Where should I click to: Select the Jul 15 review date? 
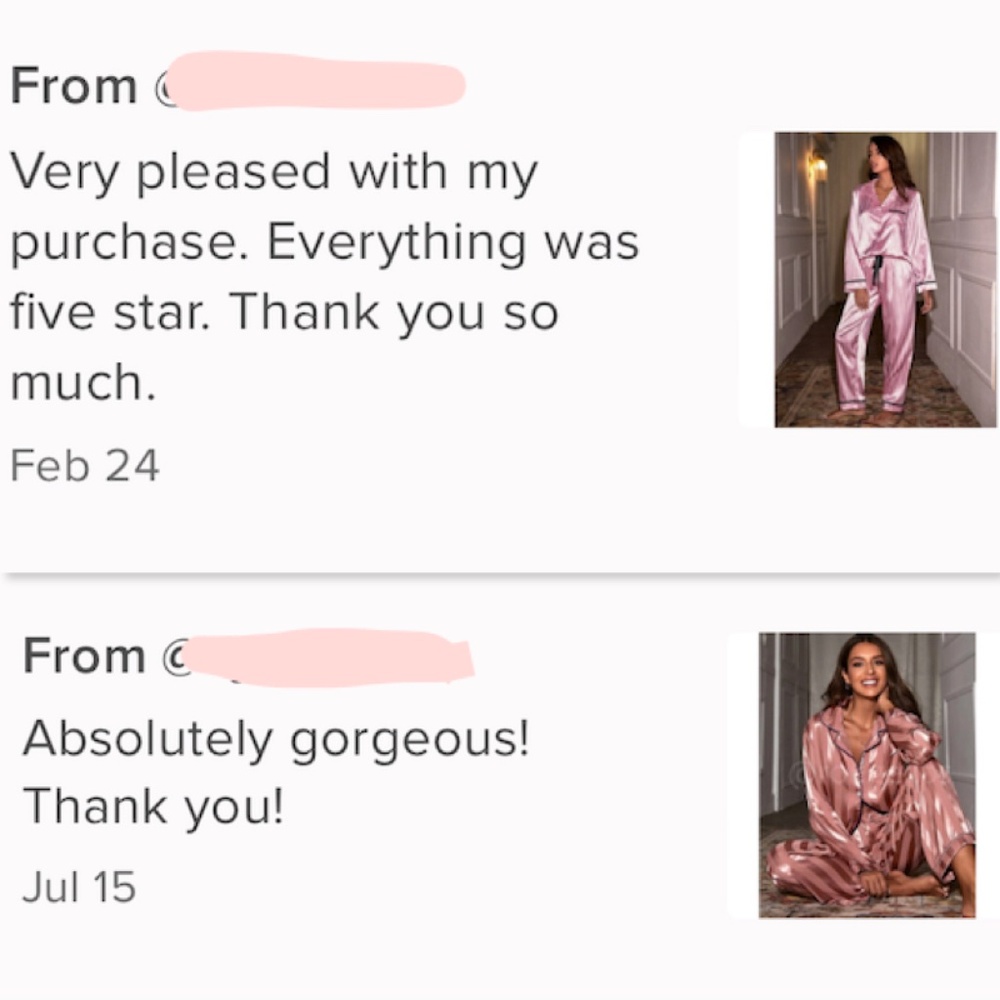(78, 884)
